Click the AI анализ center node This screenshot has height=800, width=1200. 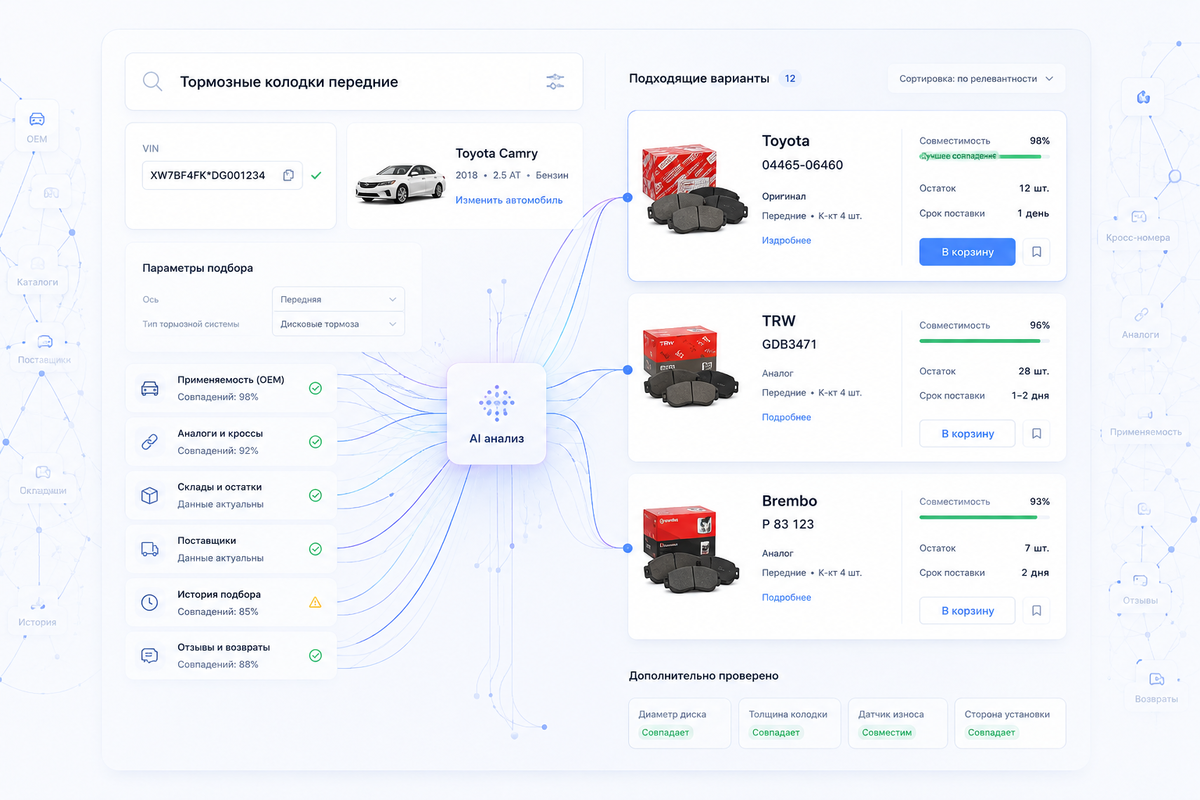496,413
